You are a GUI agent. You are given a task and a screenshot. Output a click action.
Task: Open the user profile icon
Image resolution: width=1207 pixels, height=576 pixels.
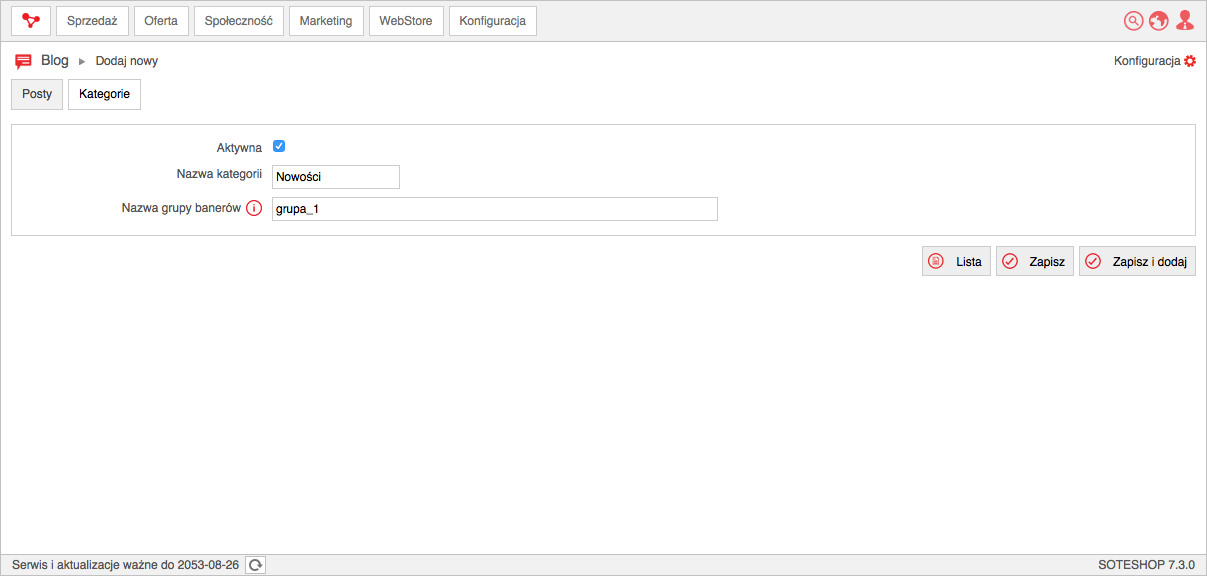pyautogui.click(x=1185, y=20)
